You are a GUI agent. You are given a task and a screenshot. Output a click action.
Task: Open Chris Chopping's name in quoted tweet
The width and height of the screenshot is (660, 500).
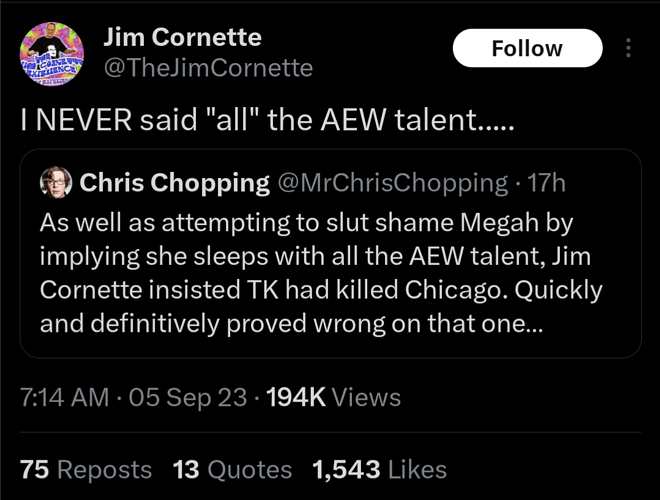coord(174,183)
